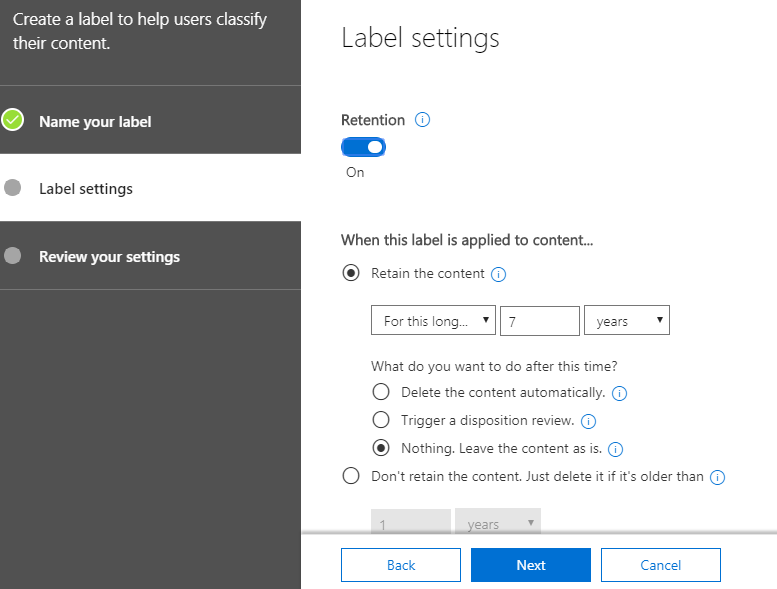Open the disabled years dropdown at bottom

pyautogui.click(x=498, y=522)
